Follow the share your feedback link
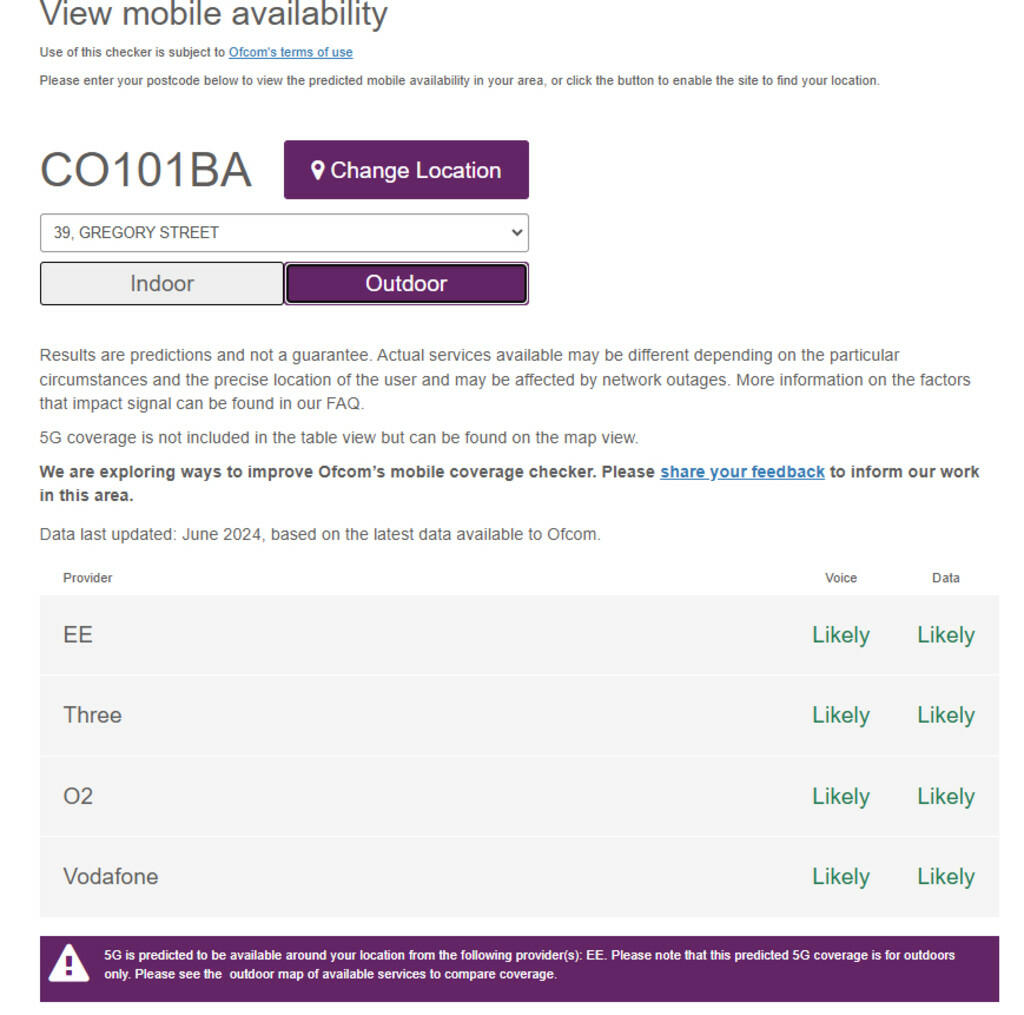Image resolution: width=1024 pixels, height=1015 pixels. [x=742, y=472]
